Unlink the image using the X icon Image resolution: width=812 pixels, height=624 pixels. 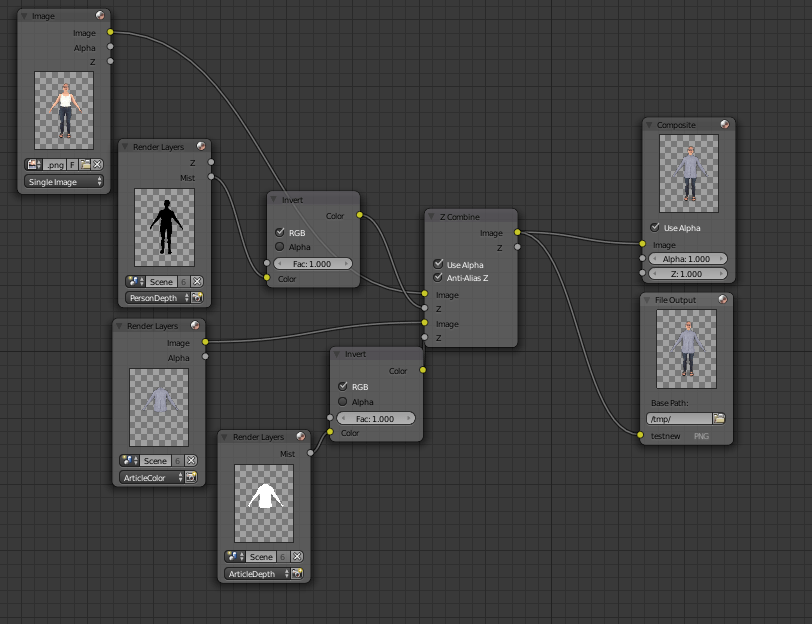[x=98, y=163]
